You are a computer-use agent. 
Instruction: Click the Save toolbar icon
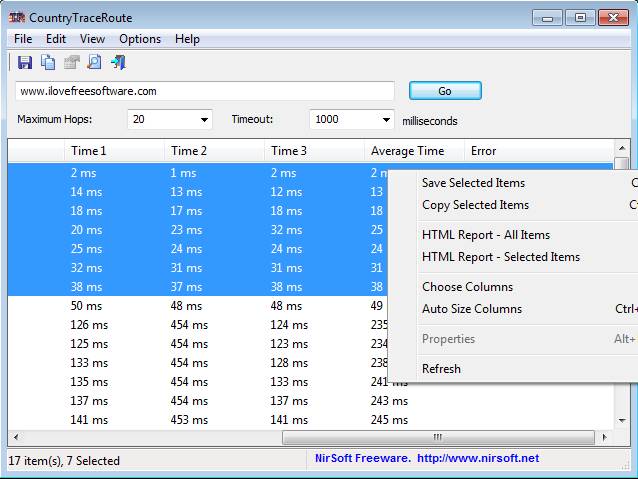(25, 63)
